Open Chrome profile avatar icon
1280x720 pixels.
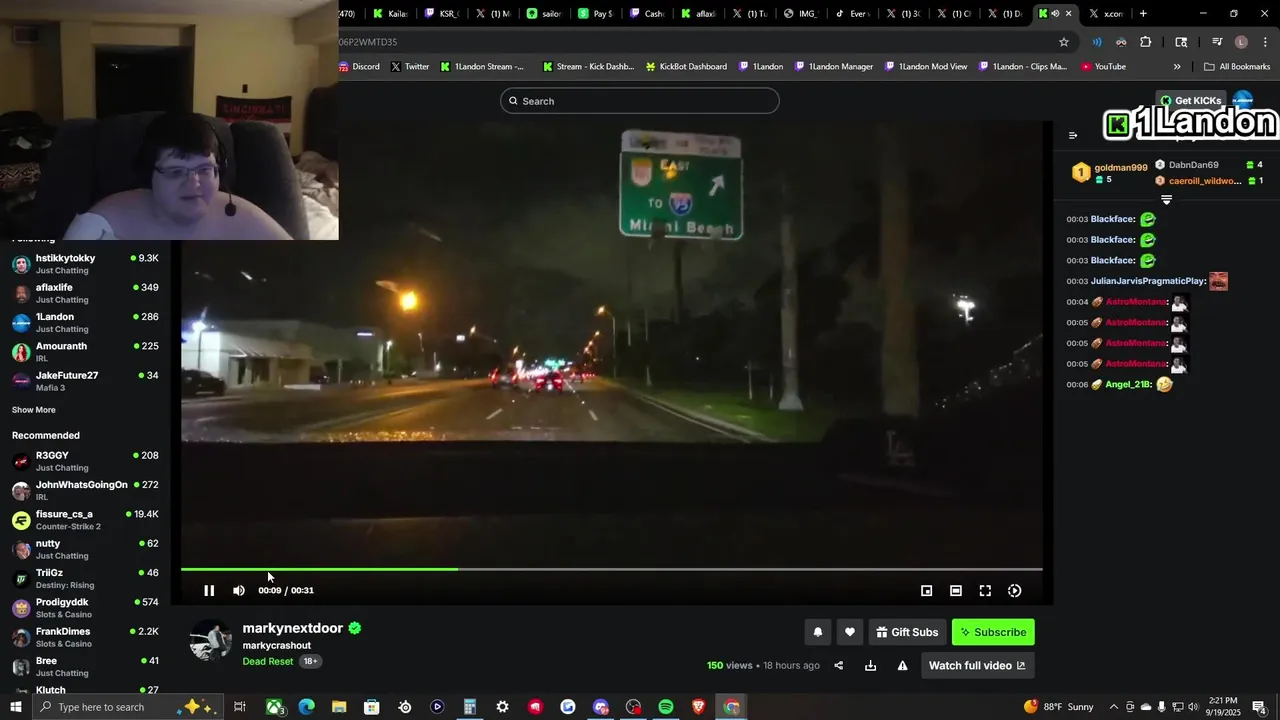point(1241,42)
